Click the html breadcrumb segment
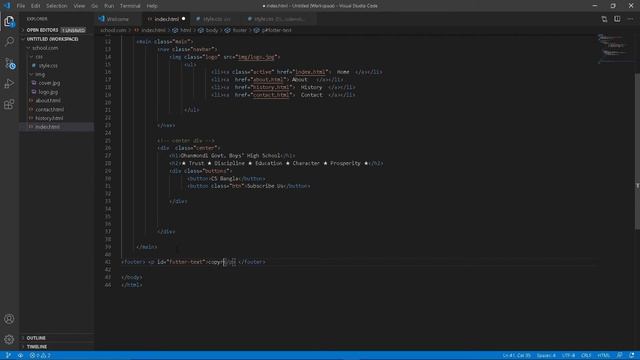This screenshot has height=360, width=640. click(x=185, y=30)
